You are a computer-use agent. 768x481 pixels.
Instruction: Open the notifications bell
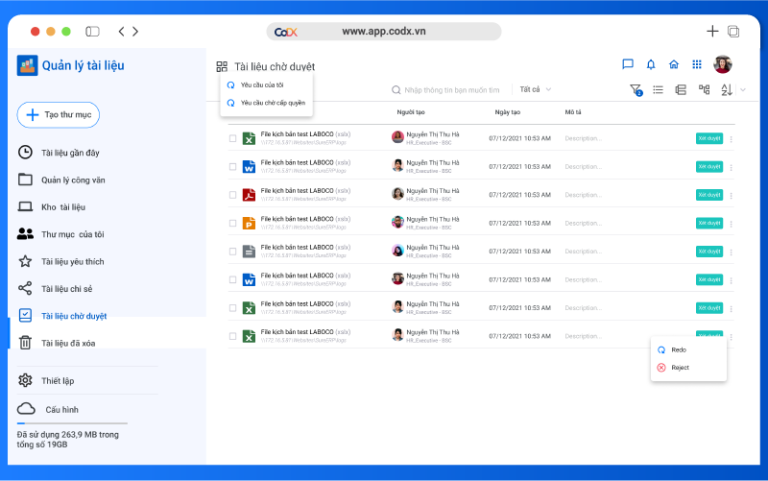[651, 65]
